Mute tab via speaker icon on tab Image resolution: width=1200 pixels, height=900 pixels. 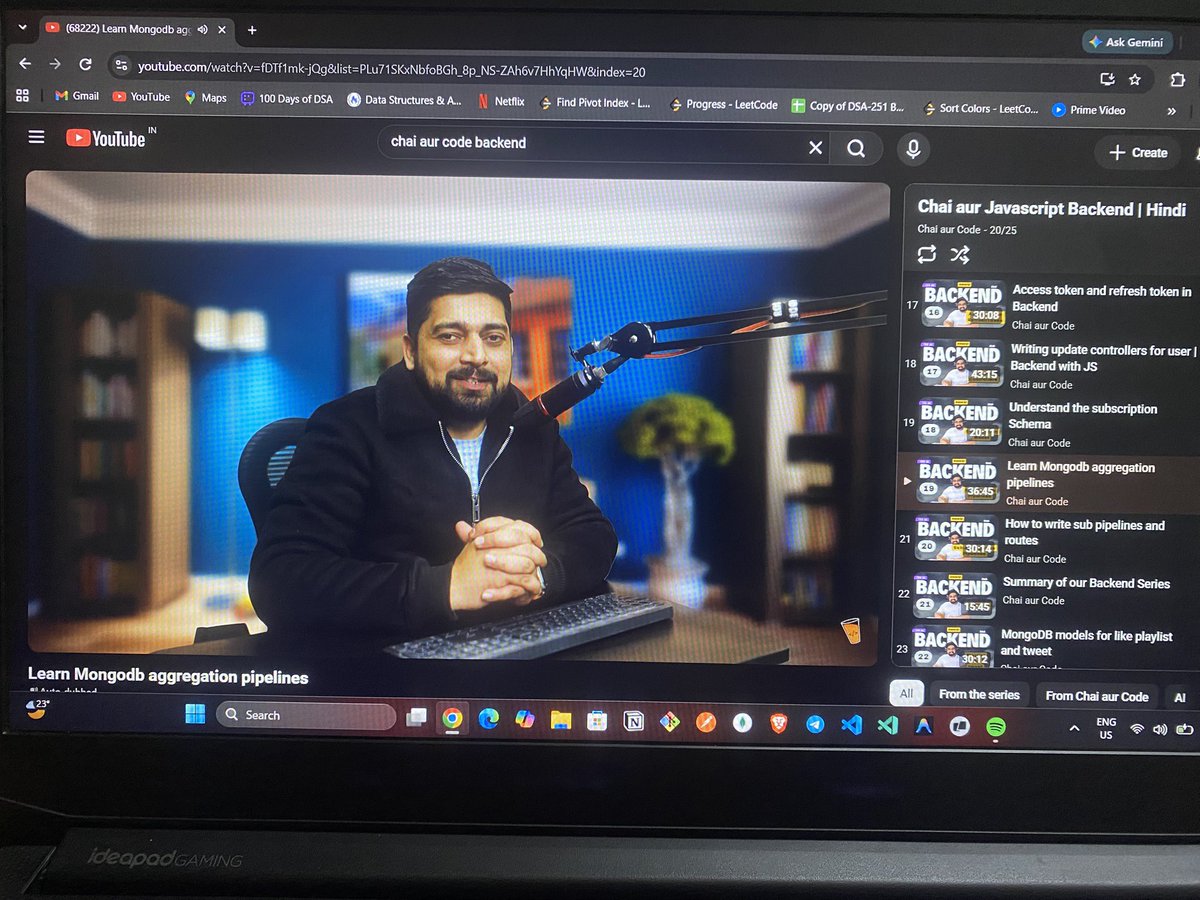[x=202, y=30]
